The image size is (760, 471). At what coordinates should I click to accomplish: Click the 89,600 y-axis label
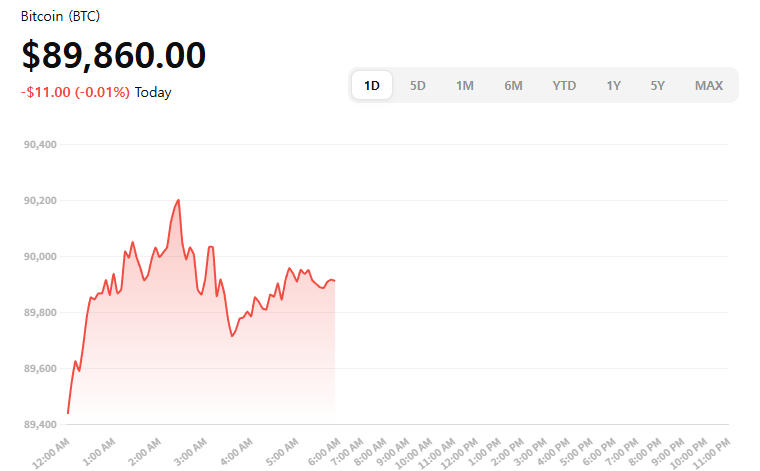(39, 369)
